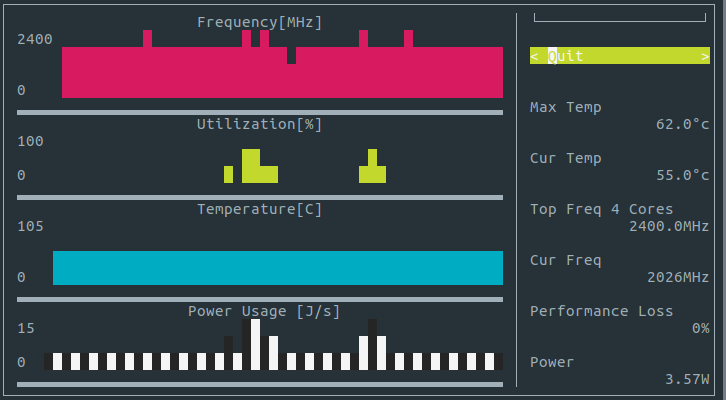Viewport: 726px width, 400px height.
Task: Click the red frequency bar graph
Action: pyautogui.click(x=282, y=73)
